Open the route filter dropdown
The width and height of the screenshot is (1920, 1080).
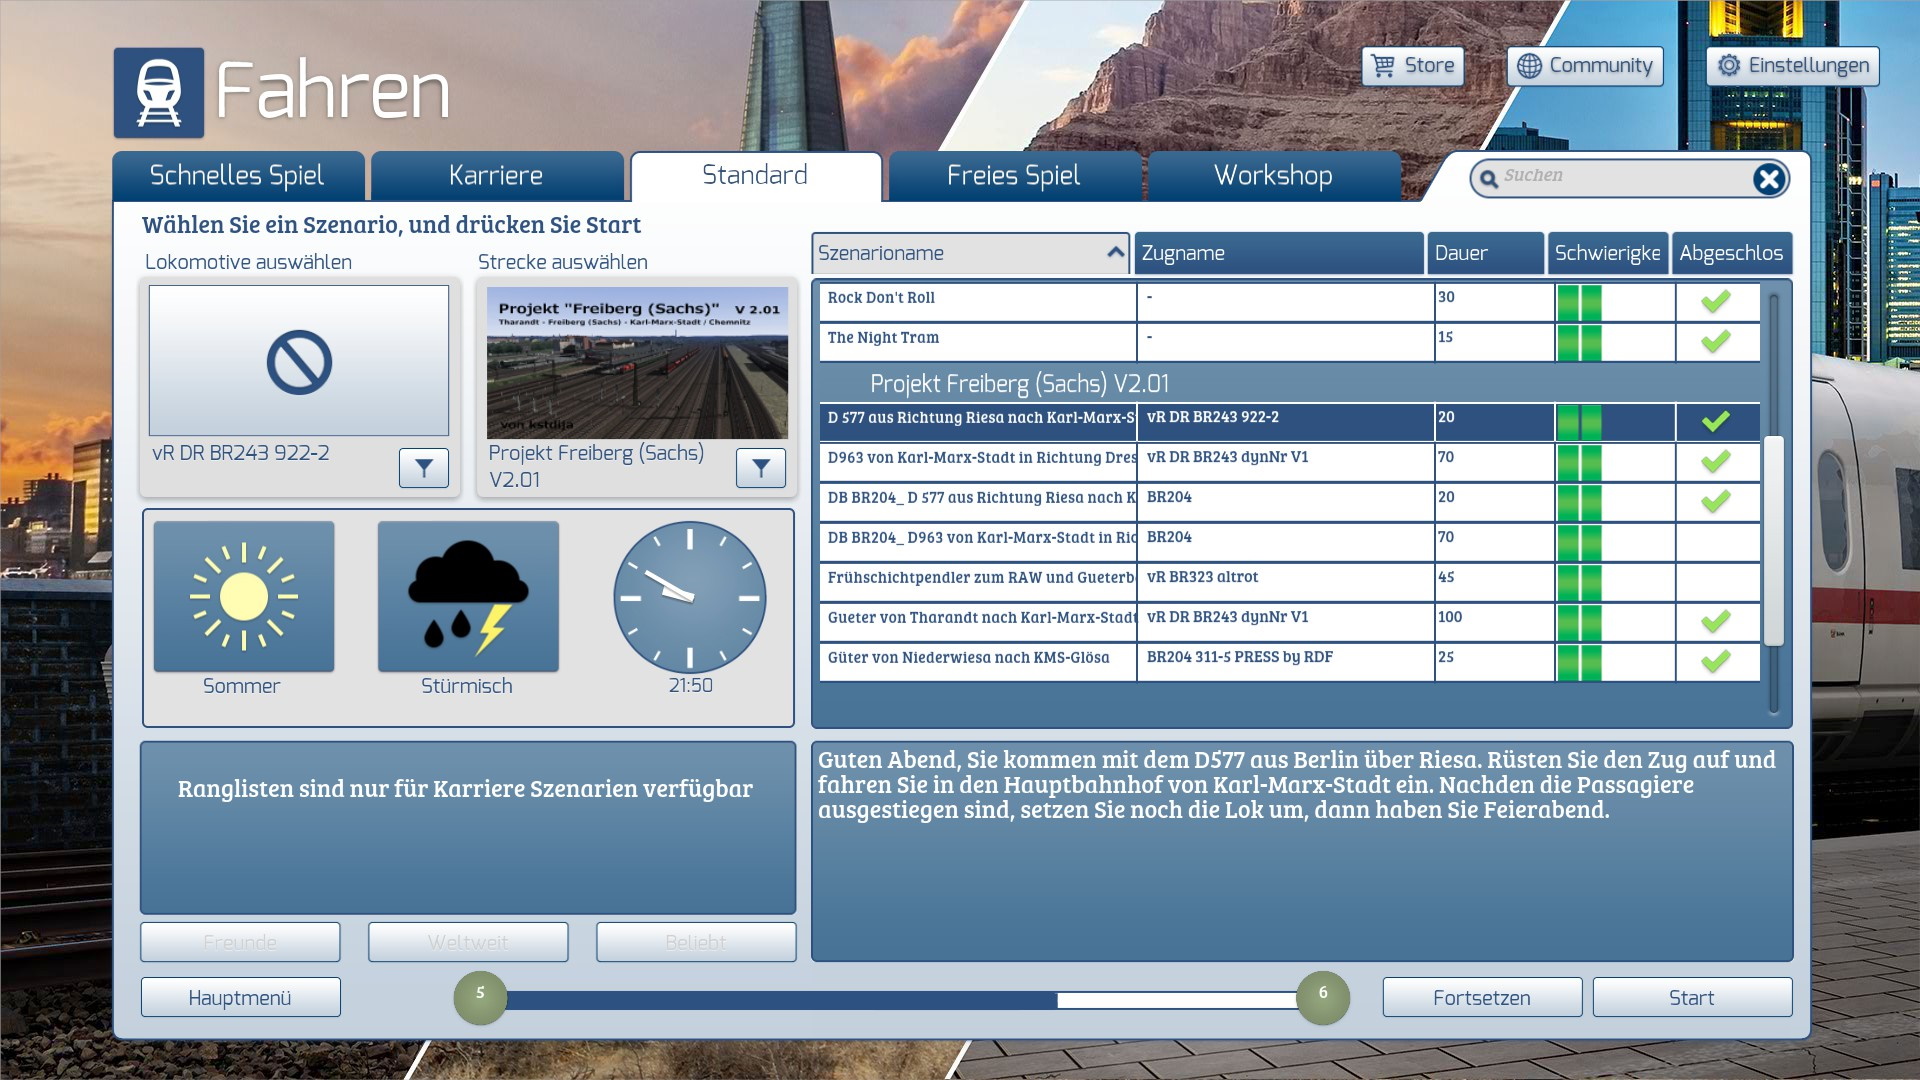coord(761,468)
